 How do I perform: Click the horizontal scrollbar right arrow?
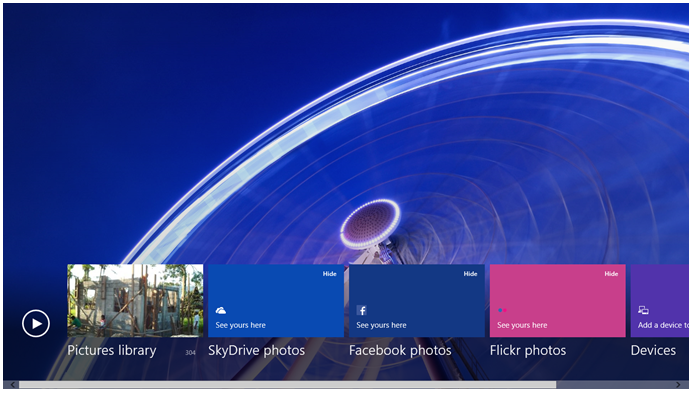[678, 385]
